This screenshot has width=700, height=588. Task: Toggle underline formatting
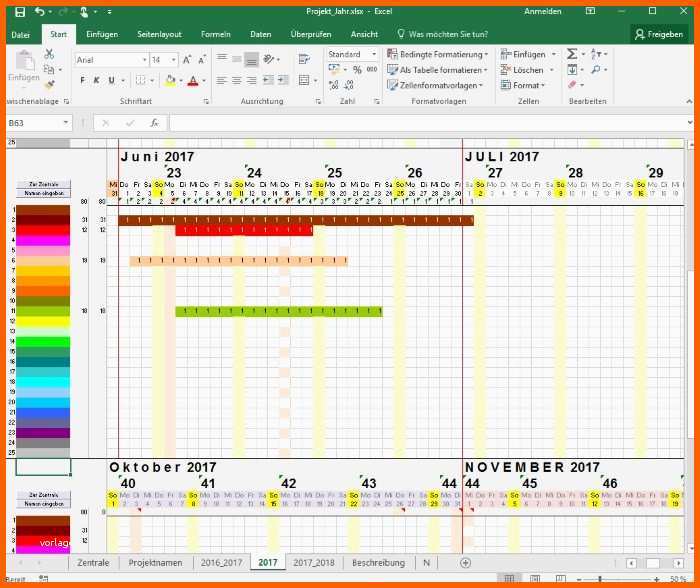(x=111, y=80)
